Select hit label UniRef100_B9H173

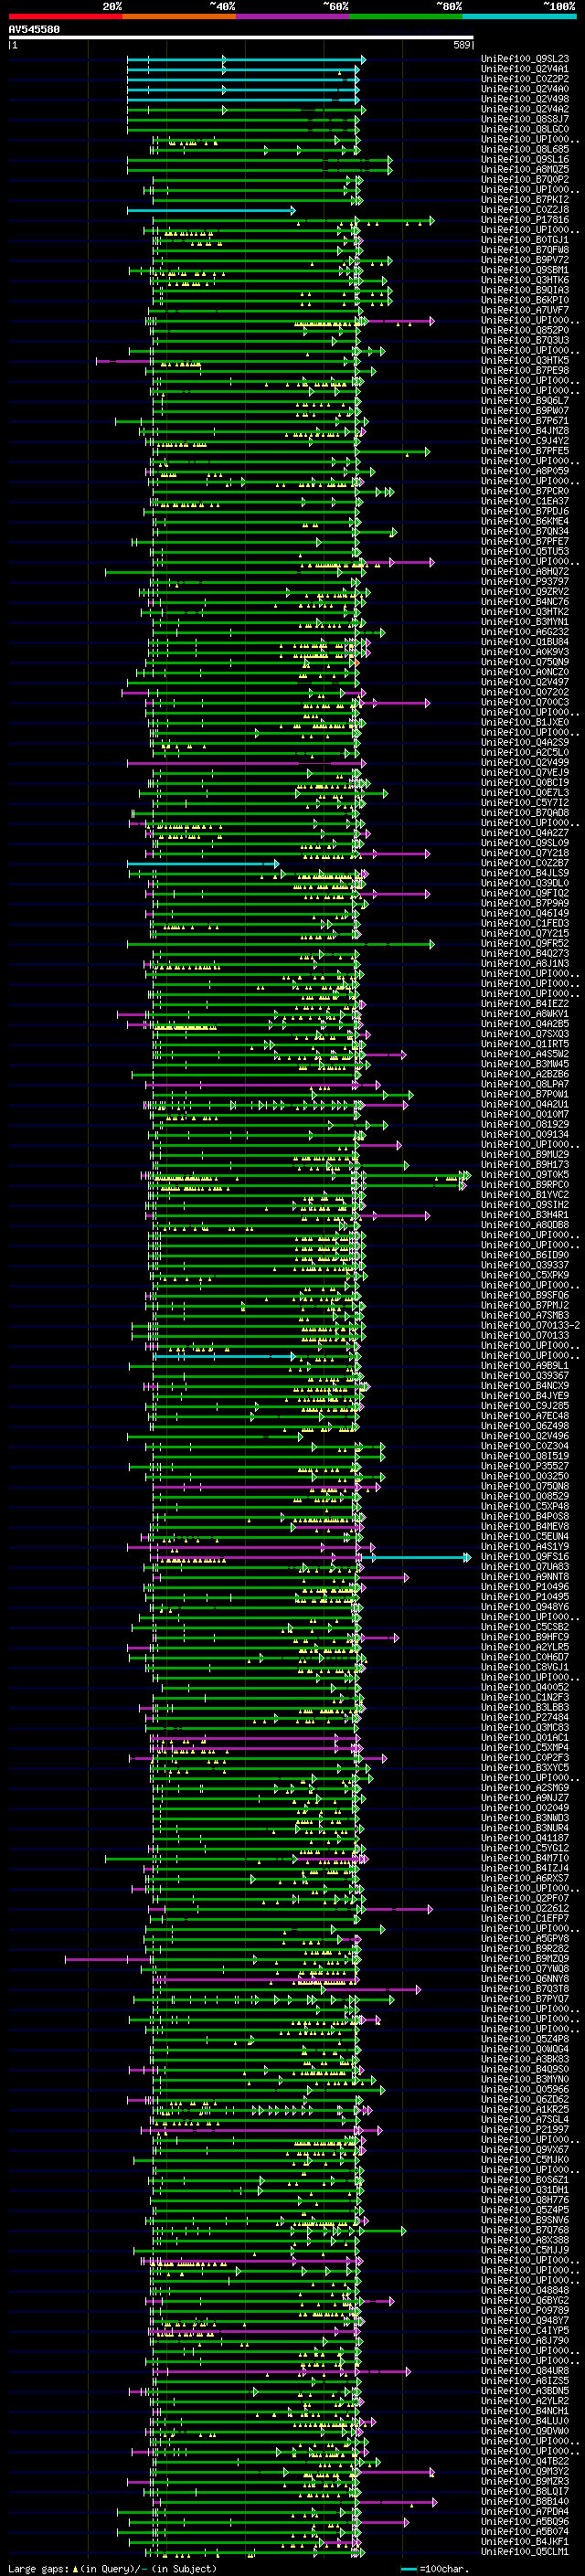point(525,1165)
